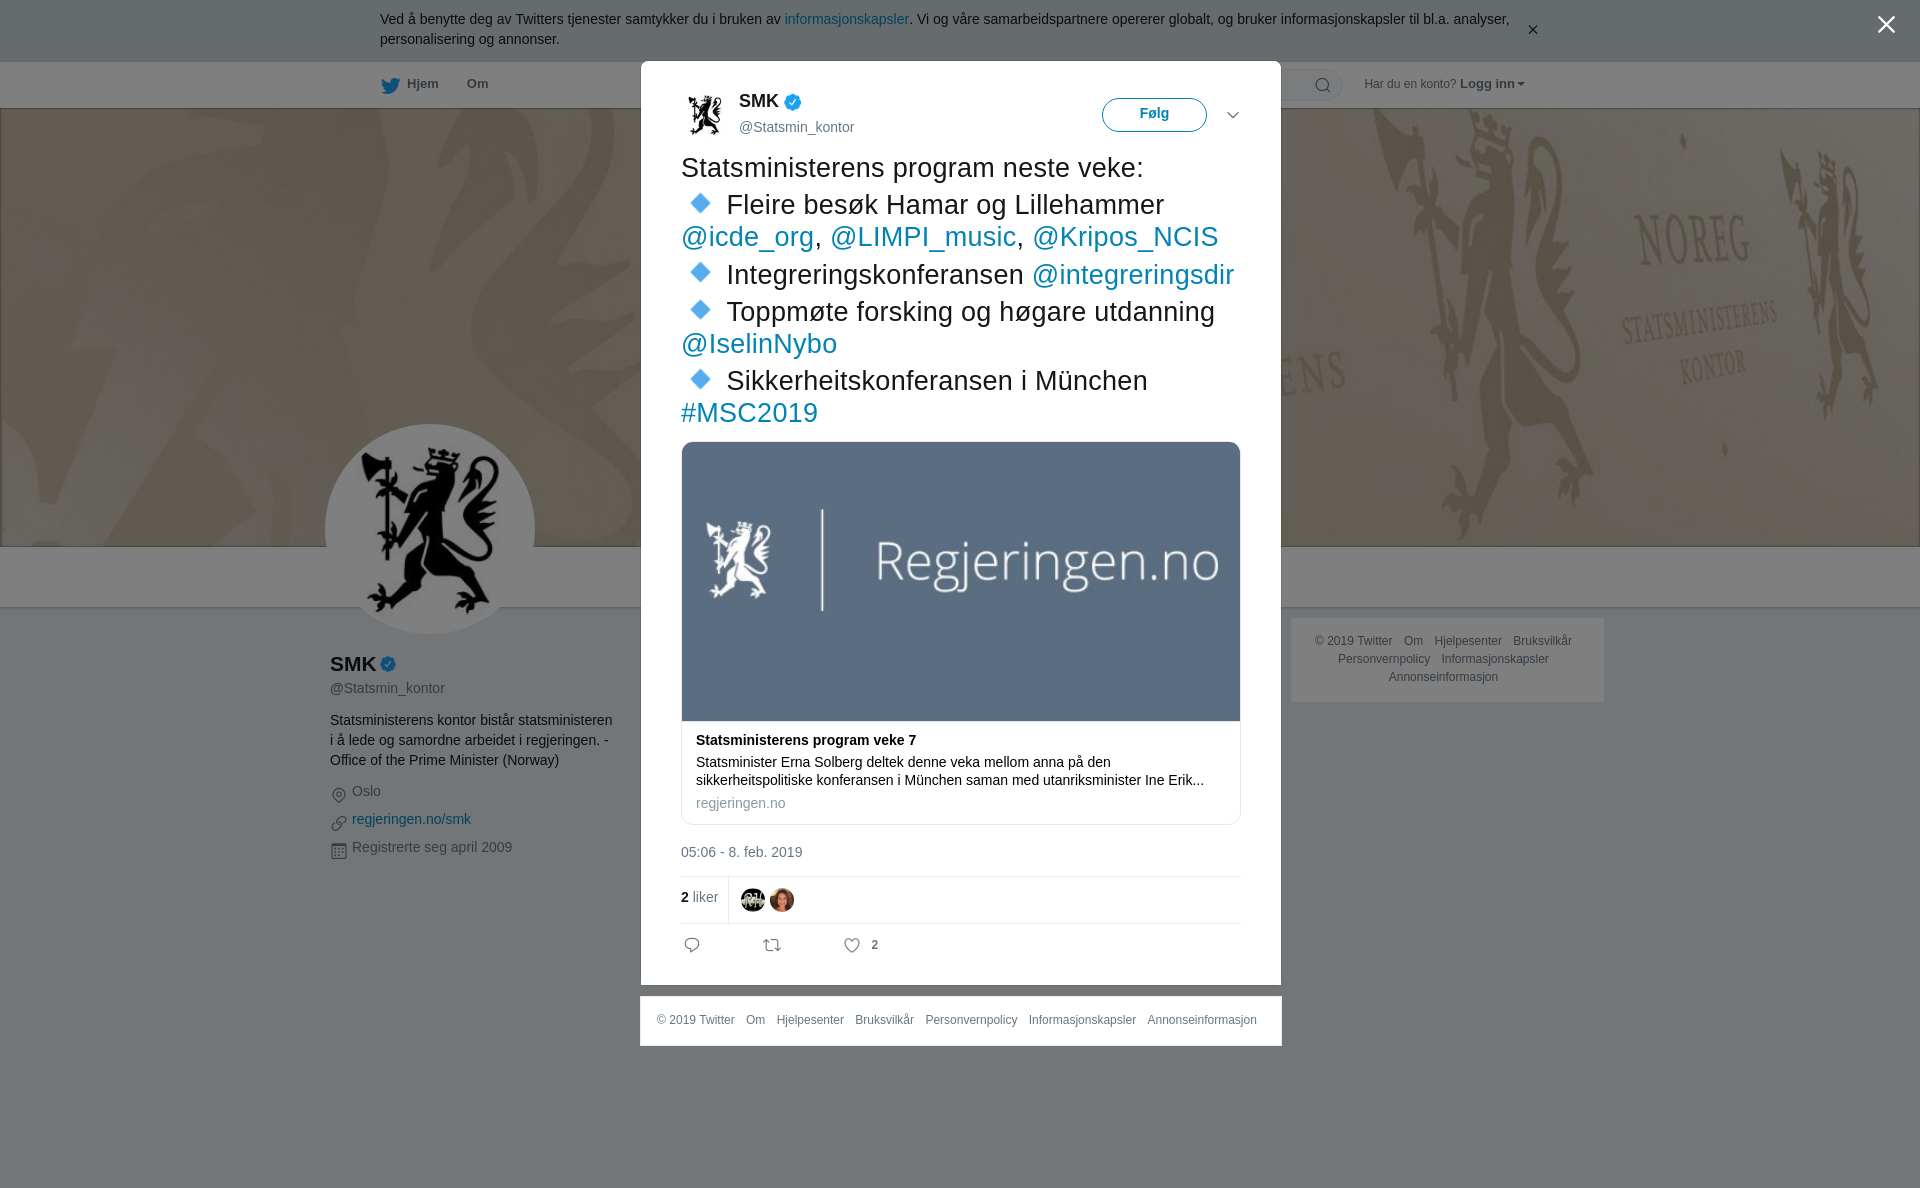This screenshot has width=1920, height=1188.
Task: Click the woman's portrait liker avatar
Action: (782, 900)
